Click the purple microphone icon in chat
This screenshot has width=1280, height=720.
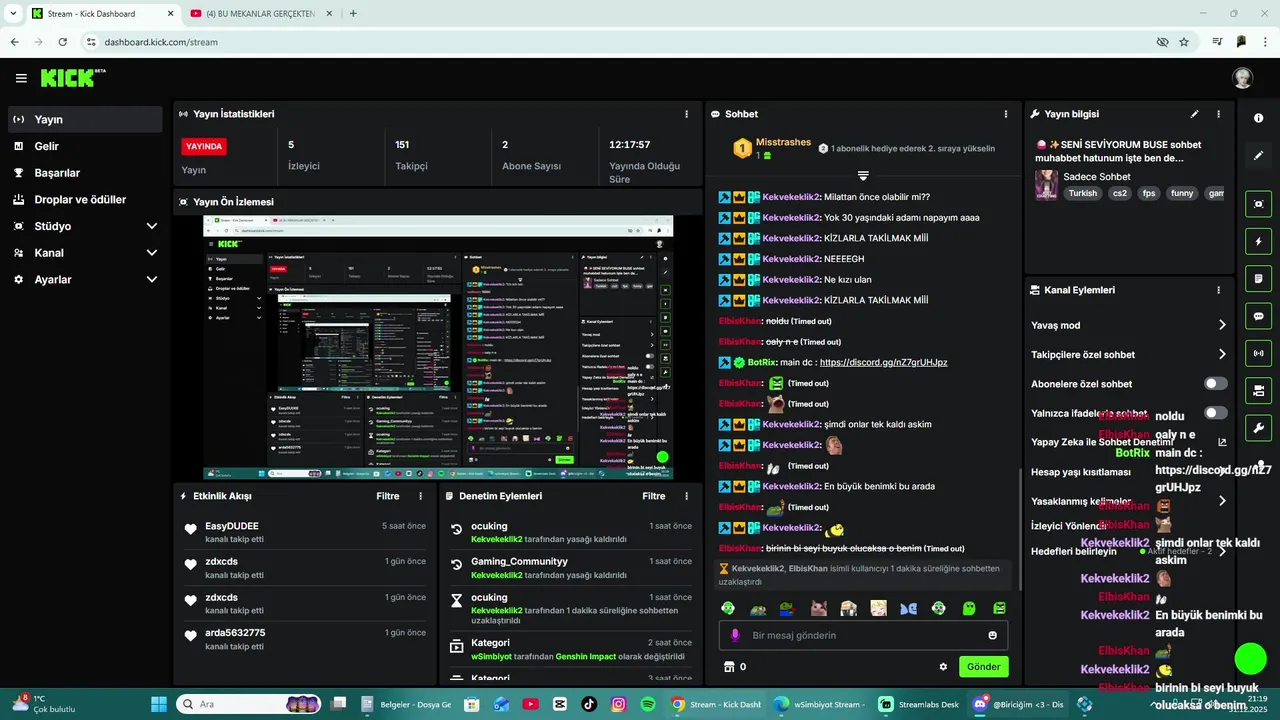point(736,635)
